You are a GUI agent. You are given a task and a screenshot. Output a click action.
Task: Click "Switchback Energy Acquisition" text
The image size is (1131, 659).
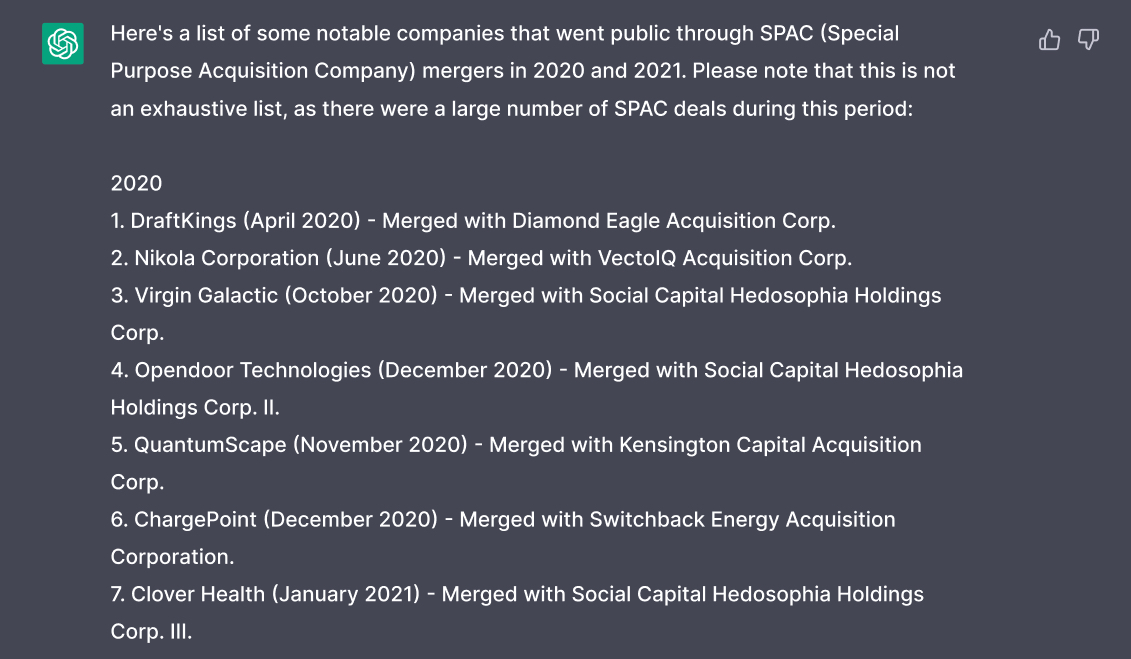pyautogui.click(x=742, y=520)
